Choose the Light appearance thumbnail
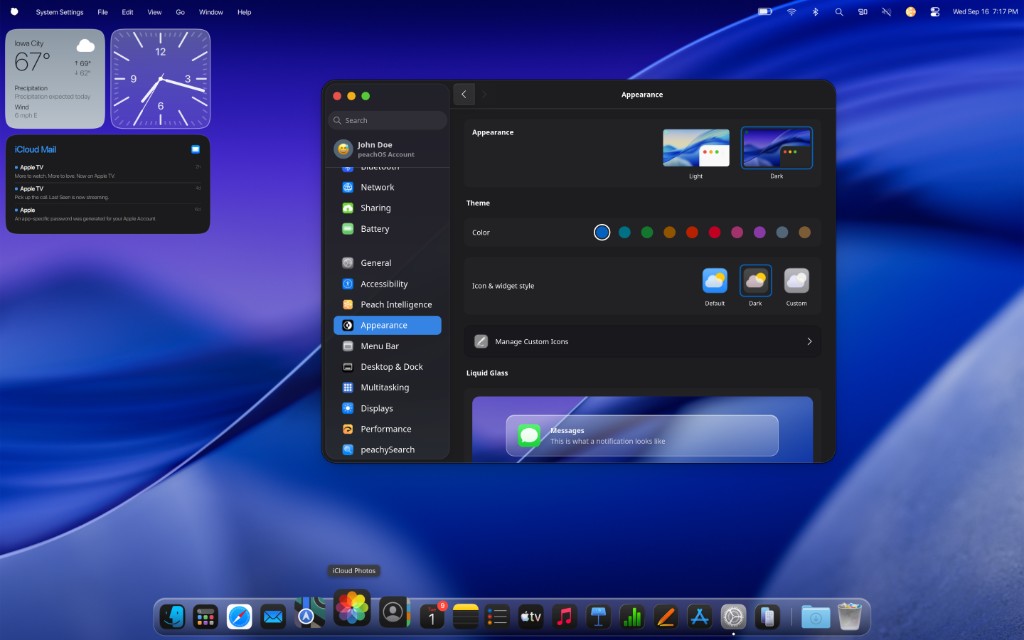 point(696,148)
